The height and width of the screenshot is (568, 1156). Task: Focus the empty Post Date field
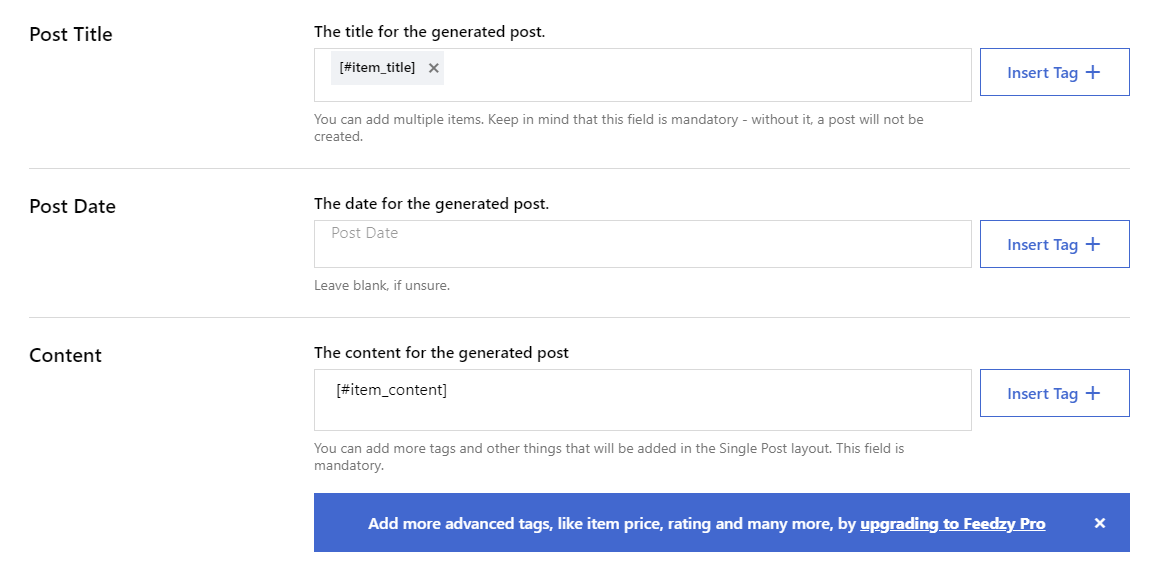click(642, 244)
